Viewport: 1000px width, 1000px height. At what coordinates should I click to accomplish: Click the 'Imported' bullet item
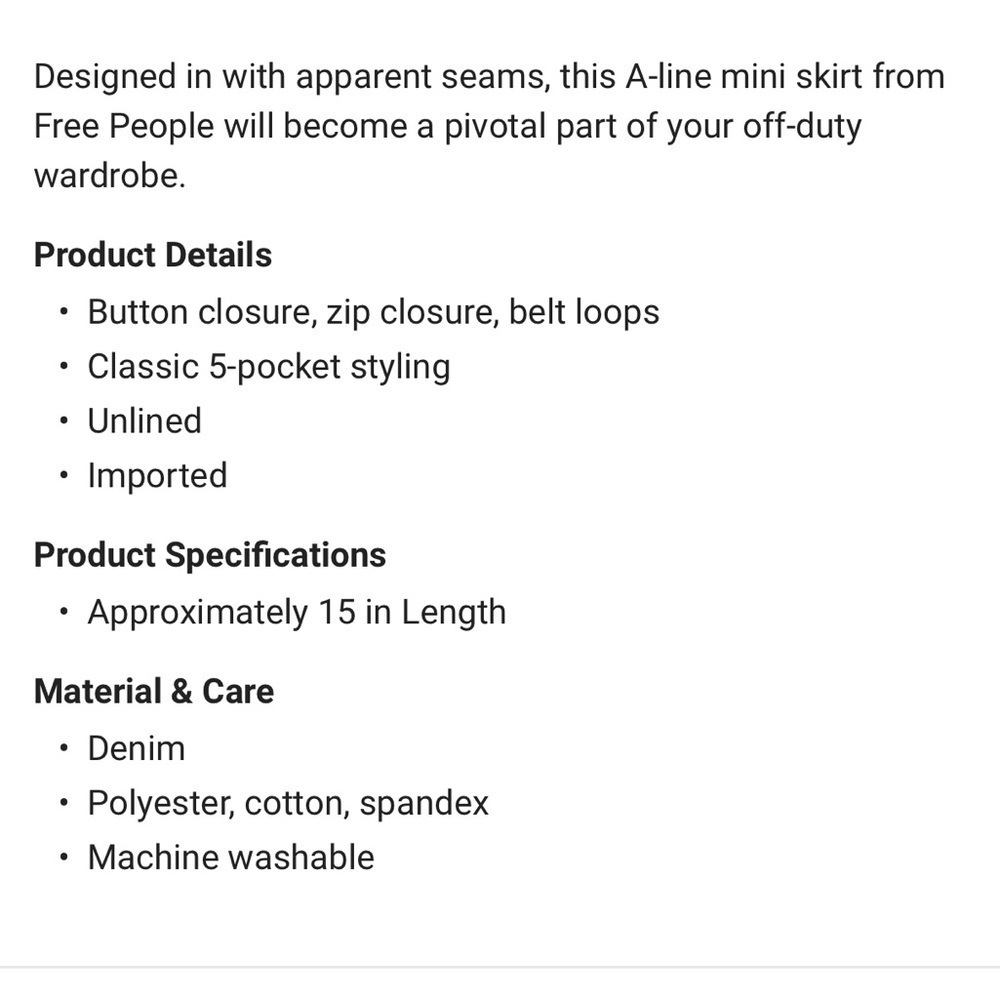coord(158,475)
